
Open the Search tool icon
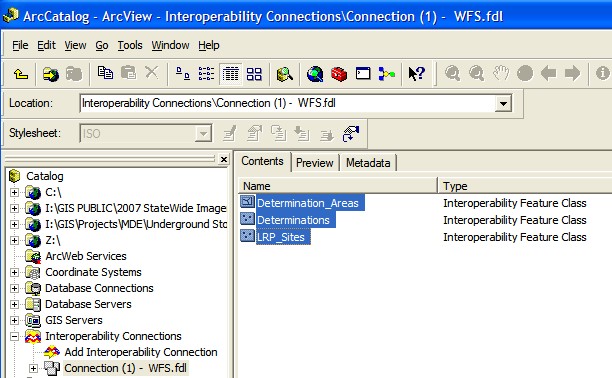click(x=285, y=73)
